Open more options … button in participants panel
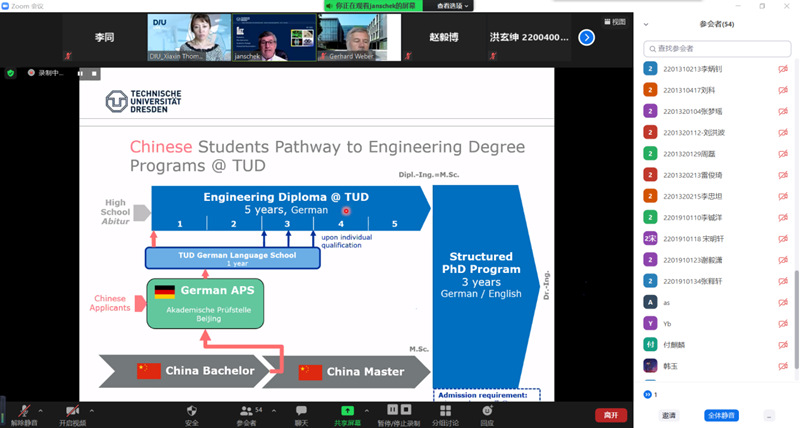The image size is (800, 428). click(769, 415)
